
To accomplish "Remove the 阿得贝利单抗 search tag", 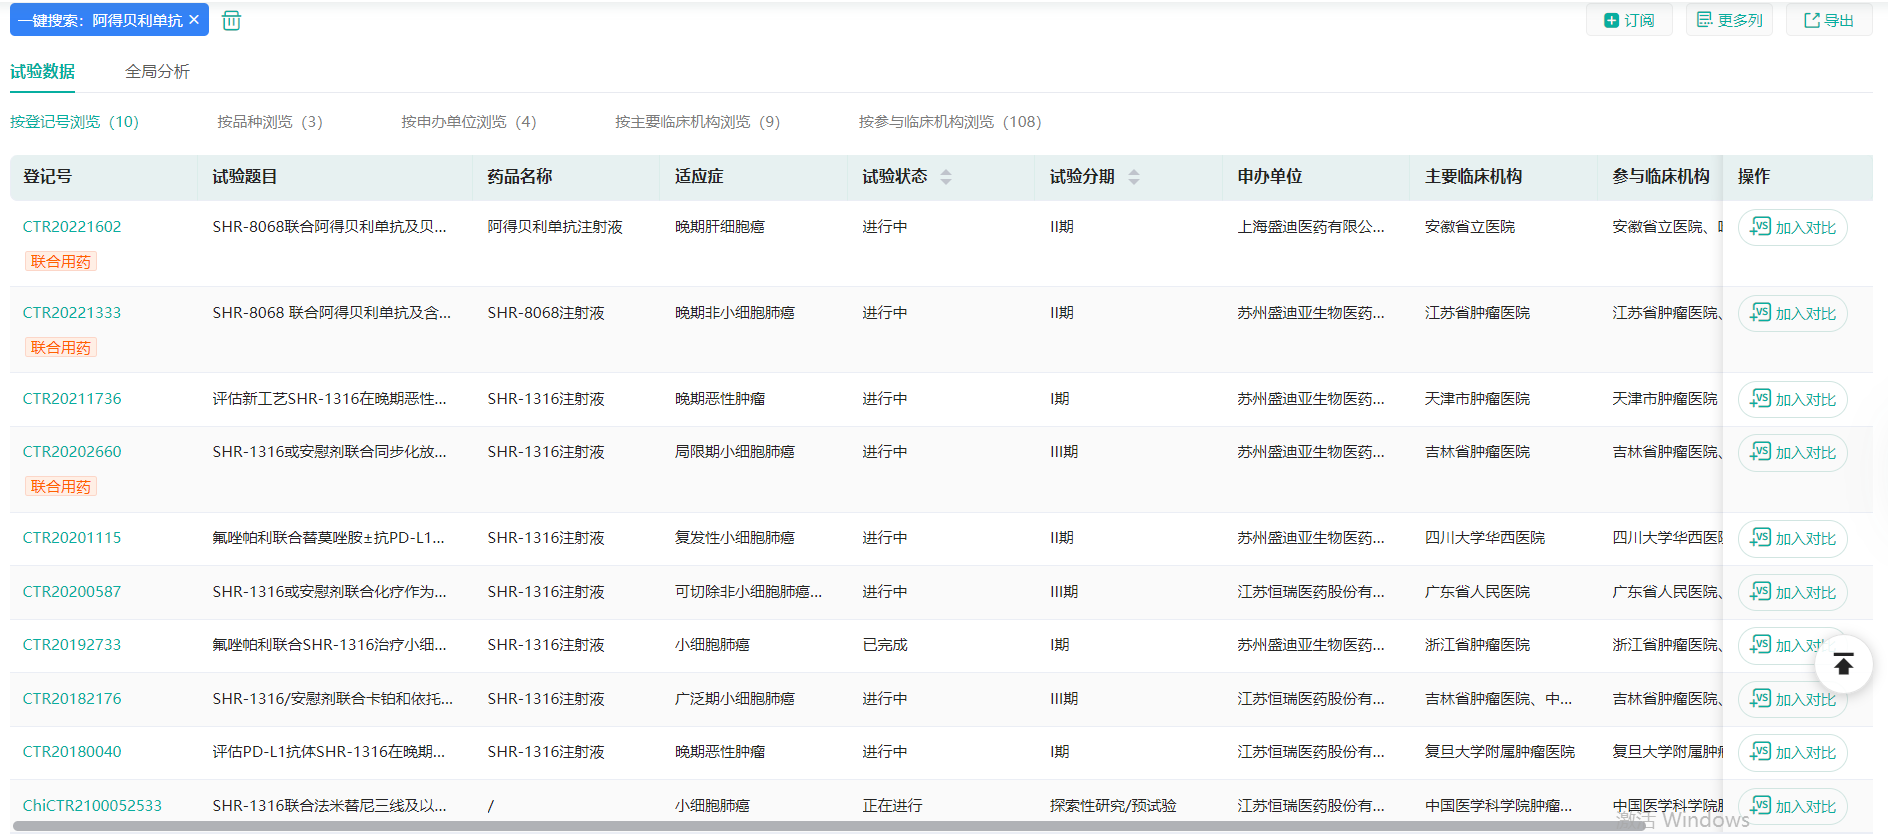I will click(x=194, y=20).
